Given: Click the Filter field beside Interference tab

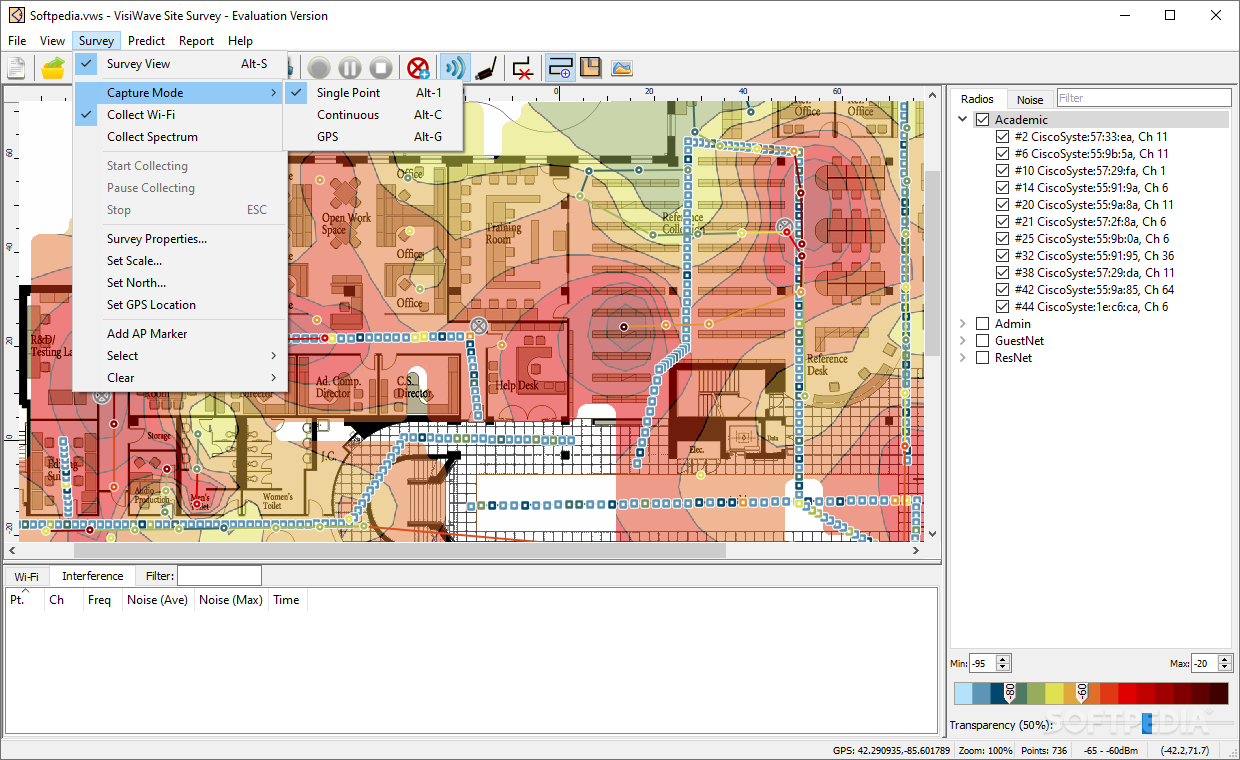Looking at the screenshot, I should 219,576.
